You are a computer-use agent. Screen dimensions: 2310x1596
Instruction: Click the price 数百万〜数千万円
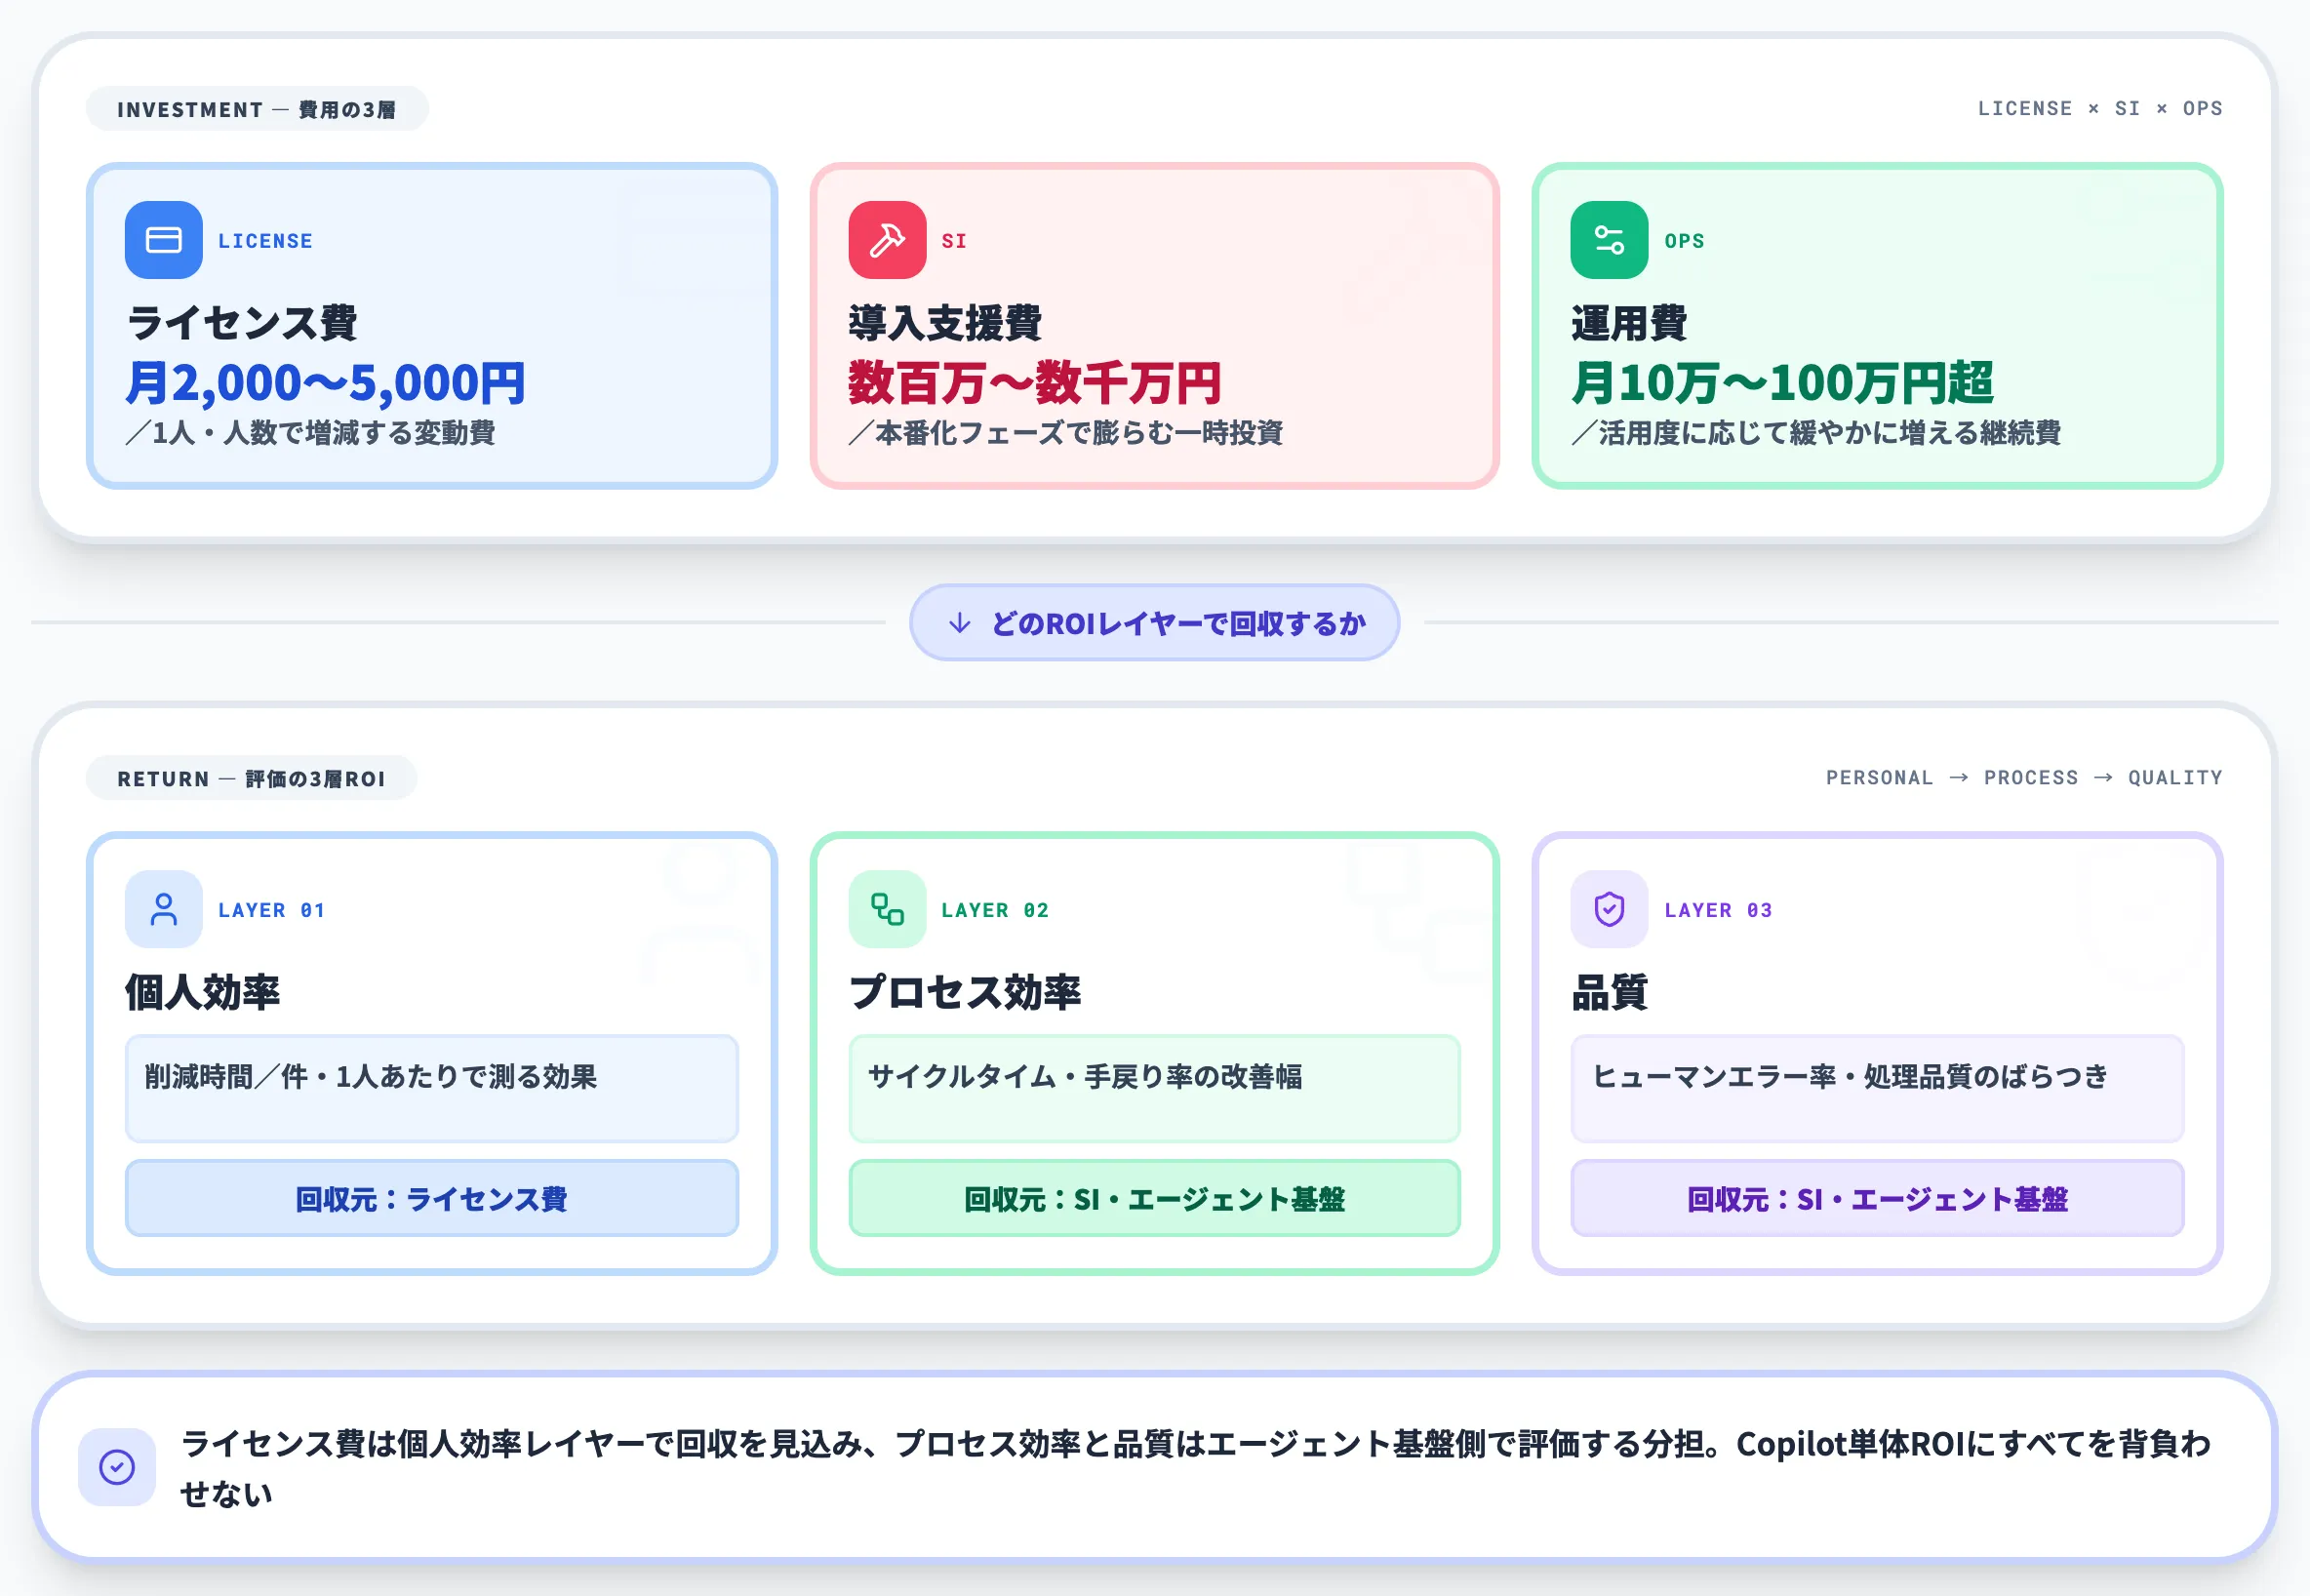click(1035, 383)
